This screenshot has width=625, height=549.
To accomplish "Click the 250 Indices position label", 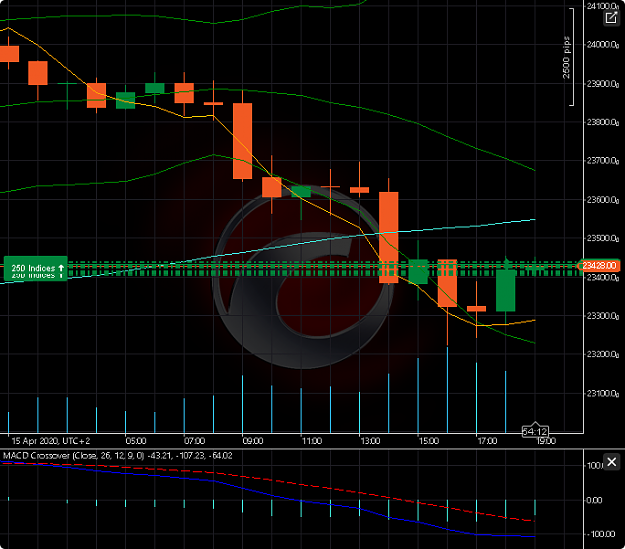I will [36, 268].
